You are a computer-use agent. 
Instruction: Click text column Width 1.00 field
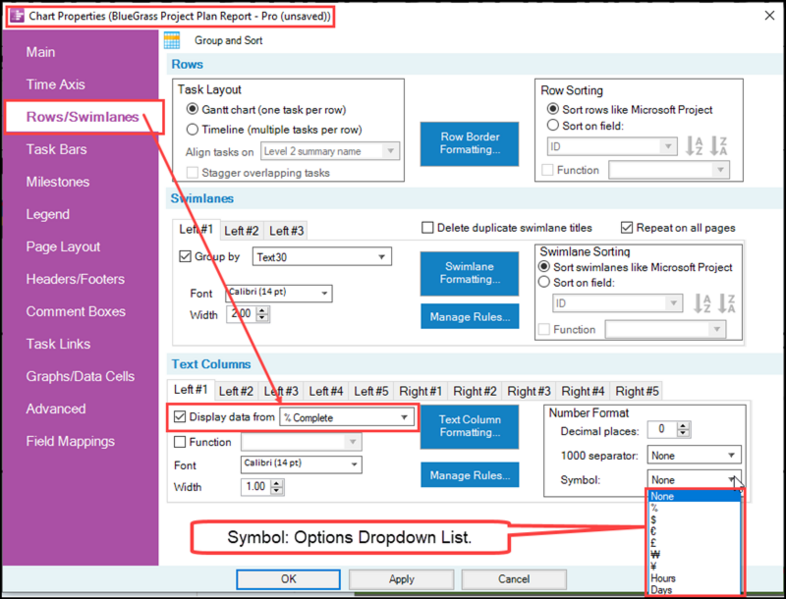coord(256,486)
